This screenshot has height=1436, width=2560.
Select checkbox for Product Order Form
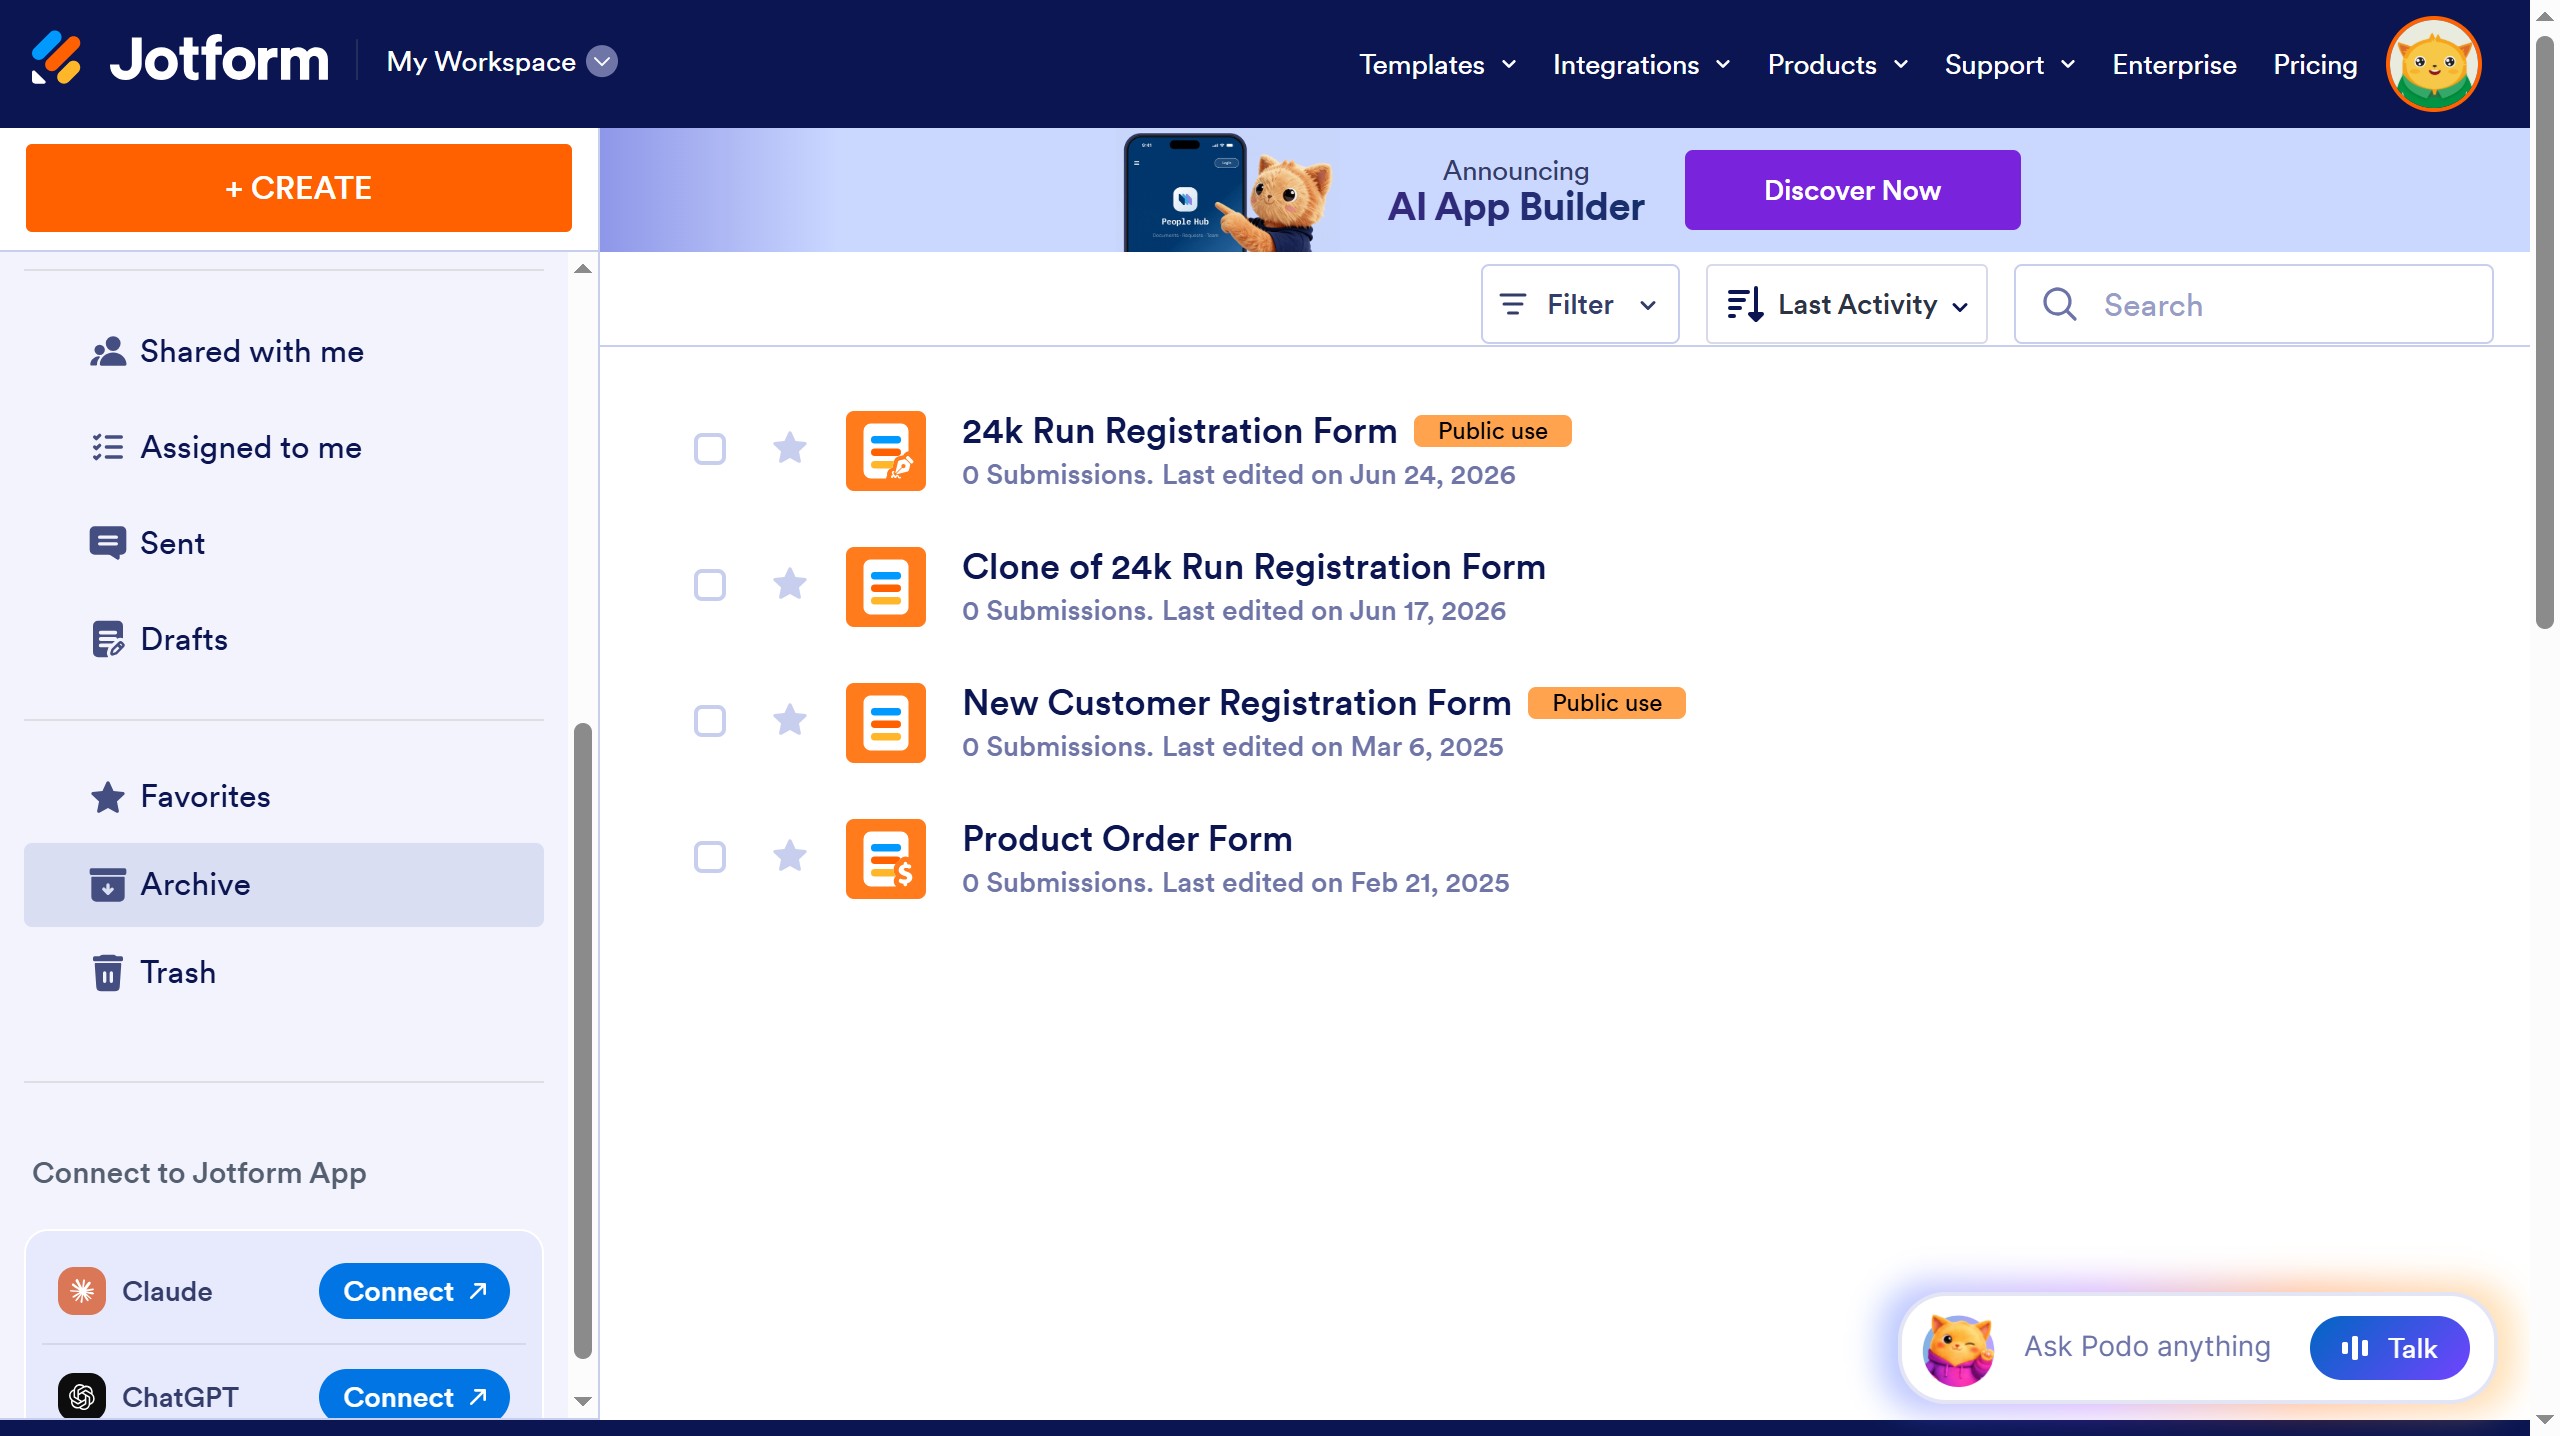click(710, 857)
